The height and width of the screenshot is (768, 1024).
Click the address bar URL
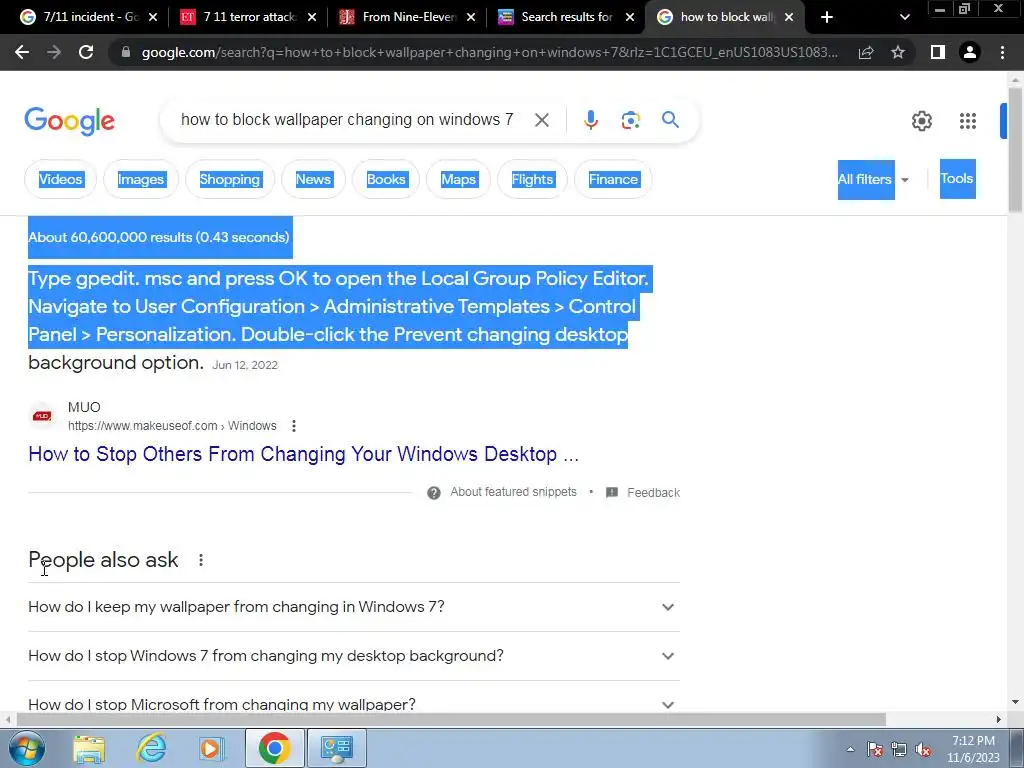(490, 52)
